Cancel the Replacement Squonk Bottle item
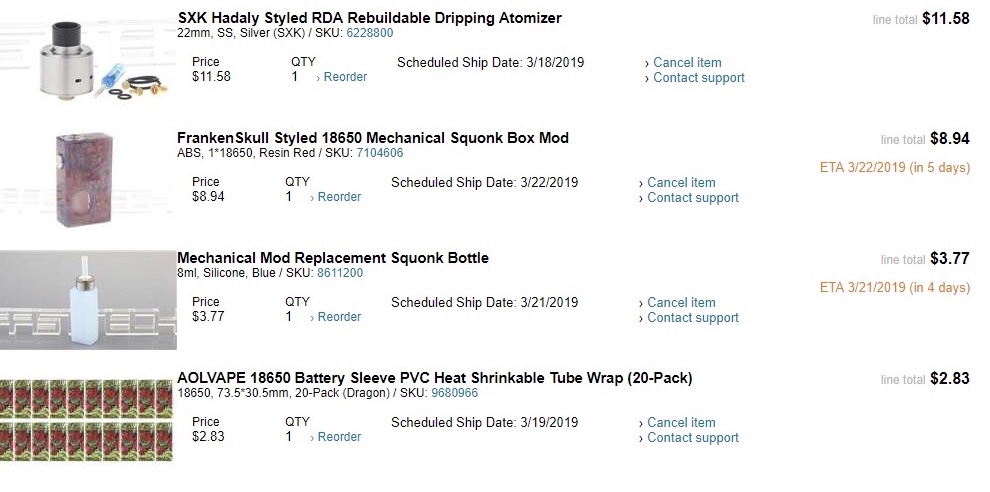Image resolution: width=990 pixels, height=492 pixels. click(x=681, y=303)
